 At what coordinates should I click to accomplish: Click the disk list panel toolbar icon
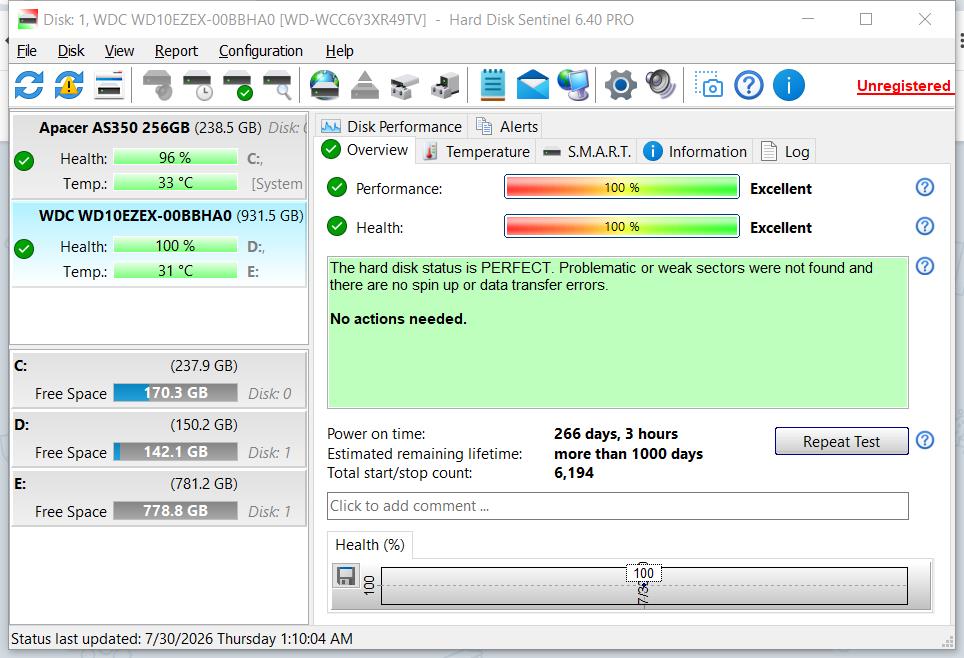tap(109, 85)
